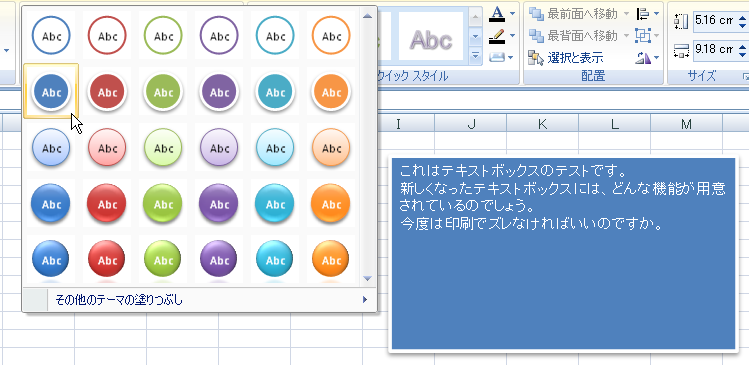Viewport: 749px width, 365px height.
Task: Select column K header
Action: (x=542, y=124)
